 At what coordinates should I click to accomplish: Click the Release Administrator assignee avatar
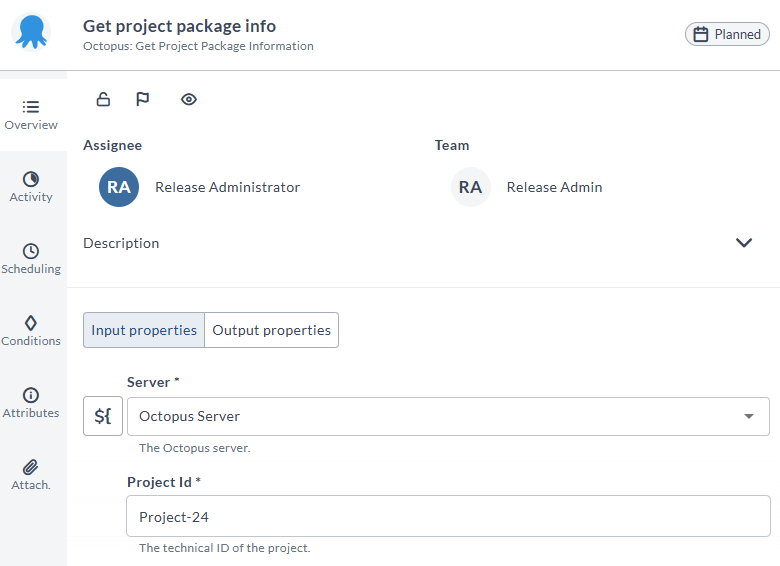119,187
